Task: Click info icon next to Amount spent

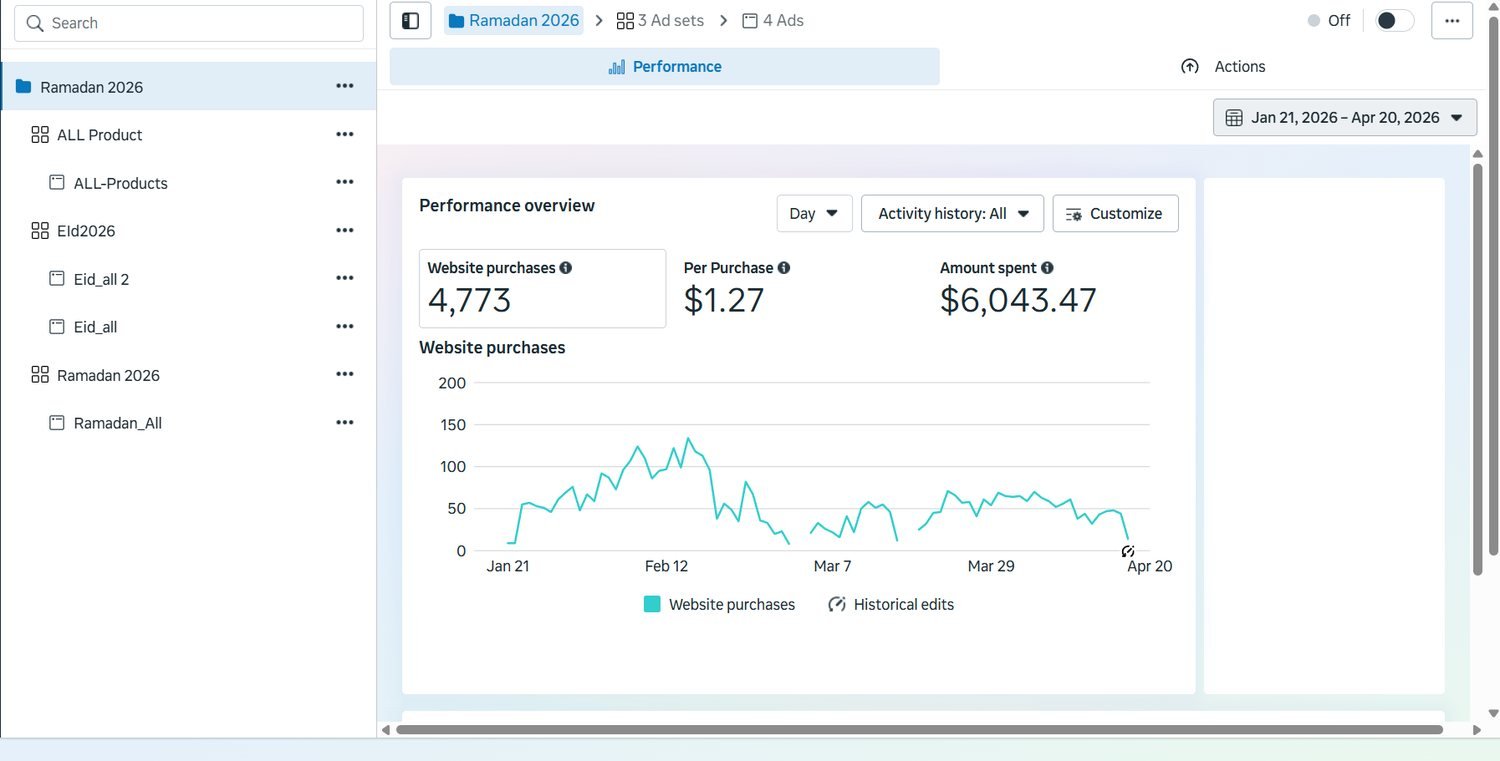Action: click(1047, 268)
